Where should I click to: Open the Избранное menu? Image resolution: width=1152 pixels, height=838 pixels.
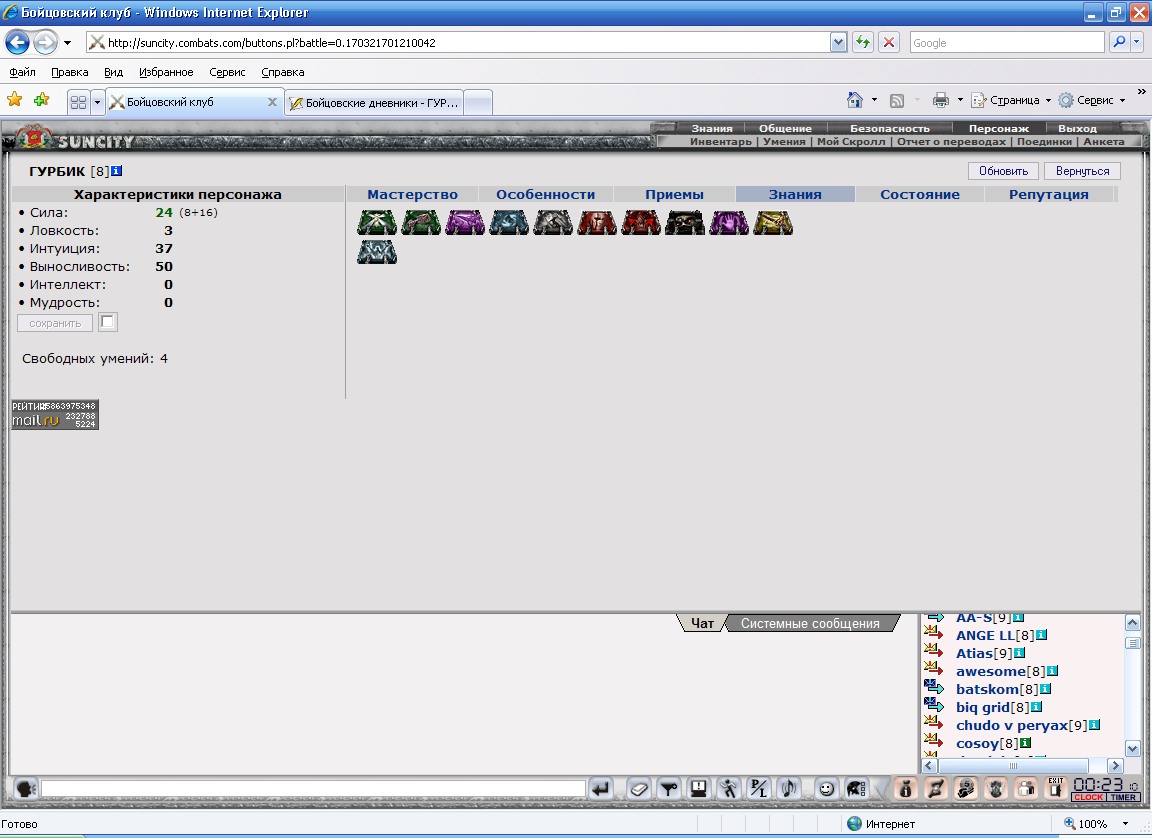pyautogui.click(x=166, y=72)
